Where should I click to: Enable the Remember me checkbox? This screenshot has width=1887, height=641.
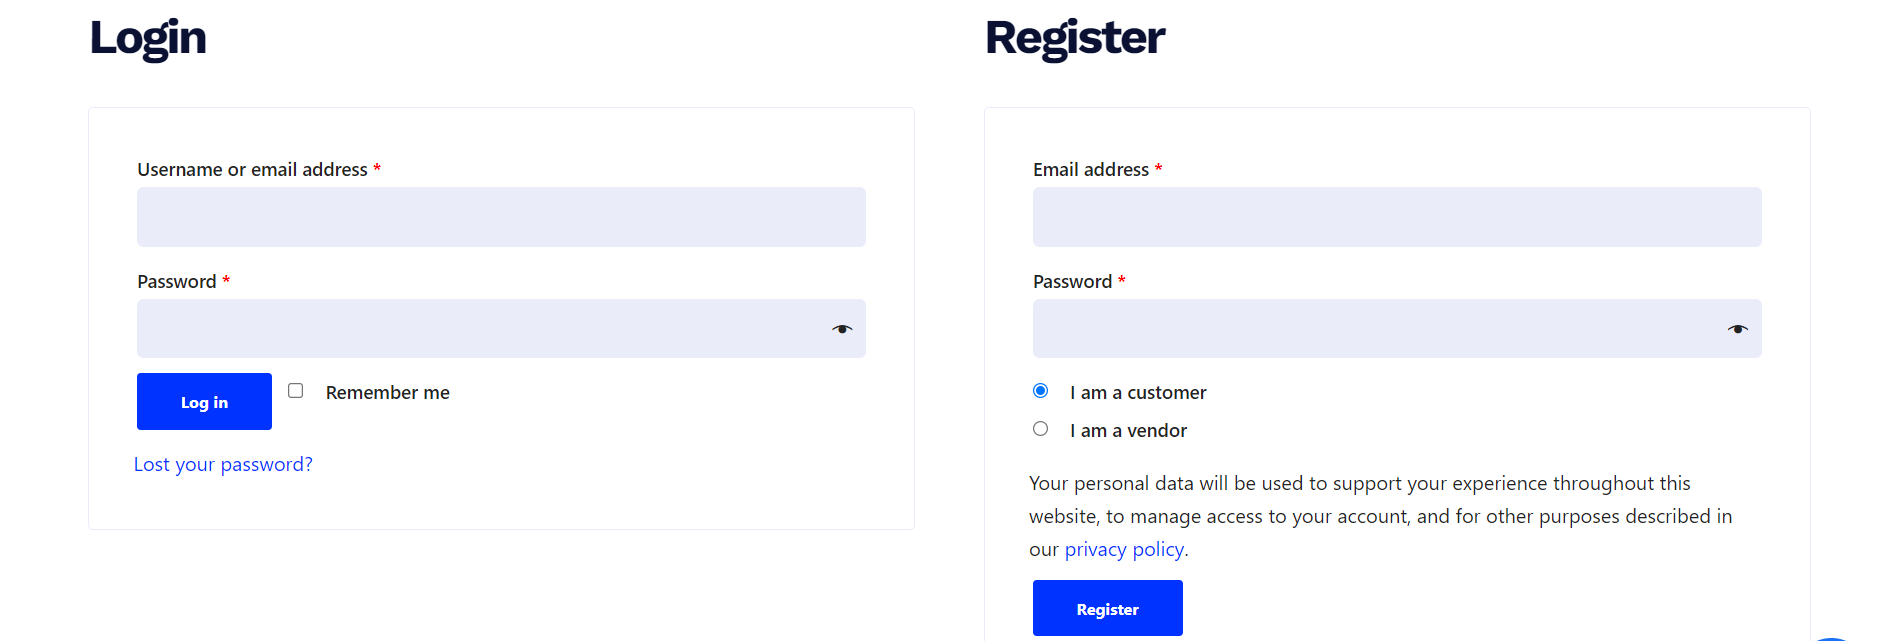tap(296, 391)
